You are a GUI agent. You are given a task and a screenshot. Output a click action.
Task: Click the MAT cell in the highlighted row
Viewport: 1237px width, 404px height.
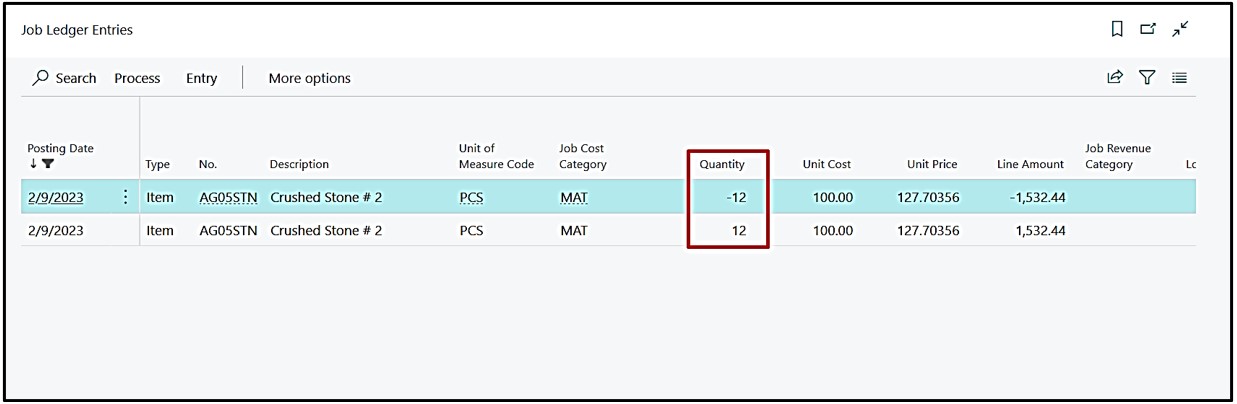(574, 197)
